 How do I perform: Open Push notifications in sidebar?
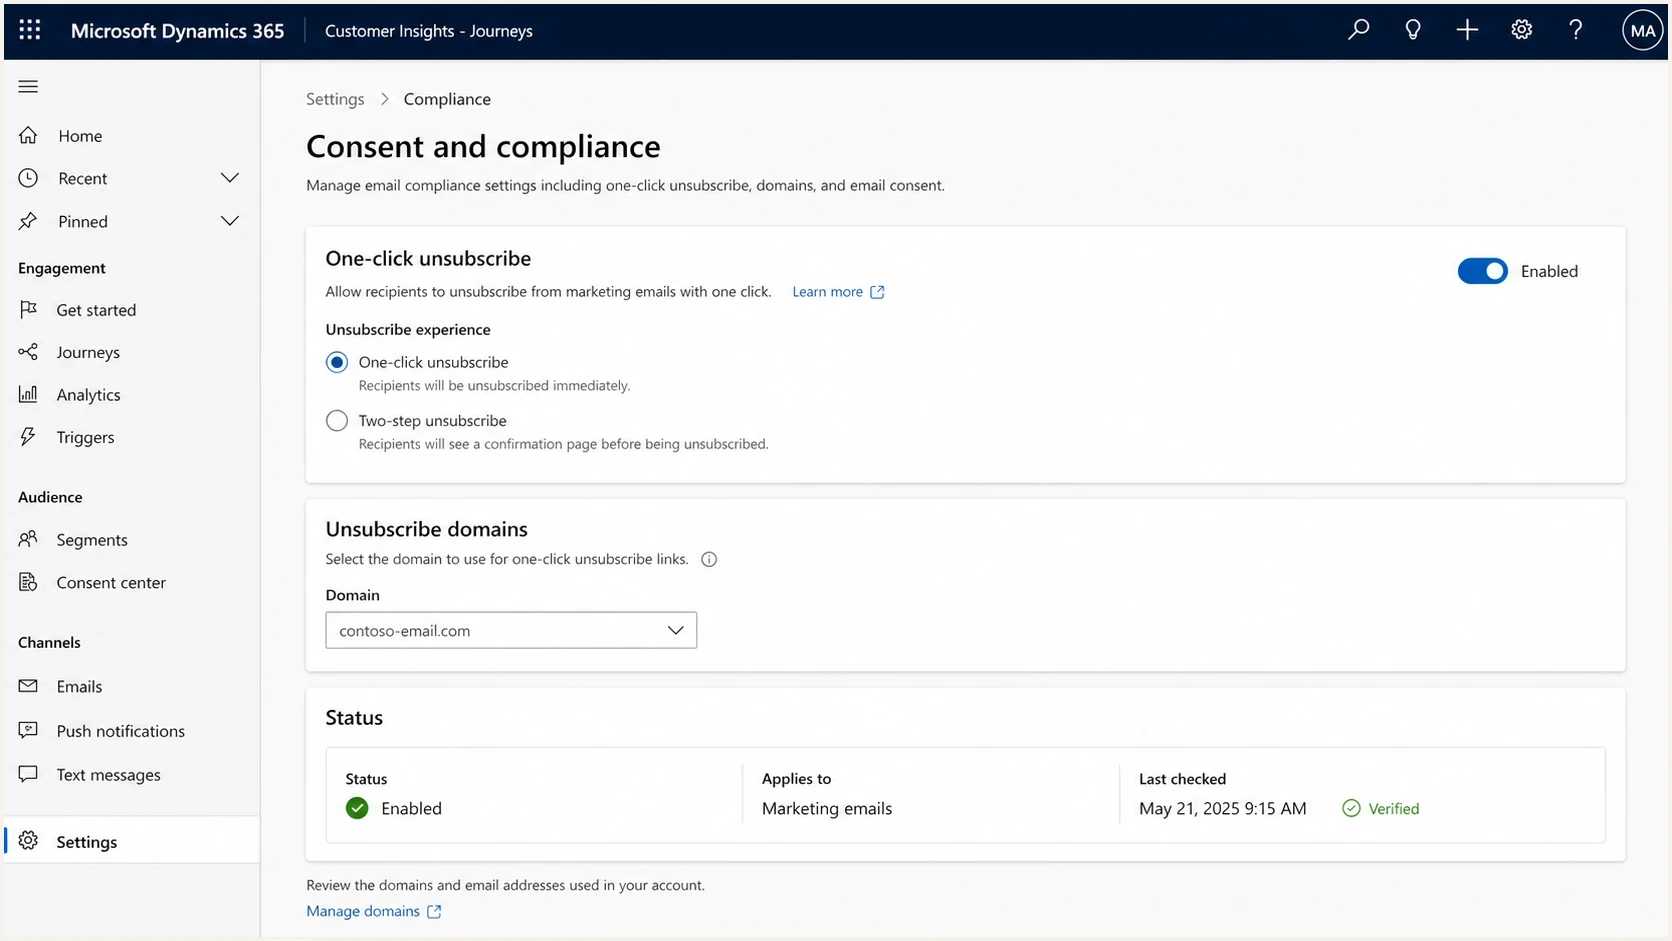(x=120, y=731)
